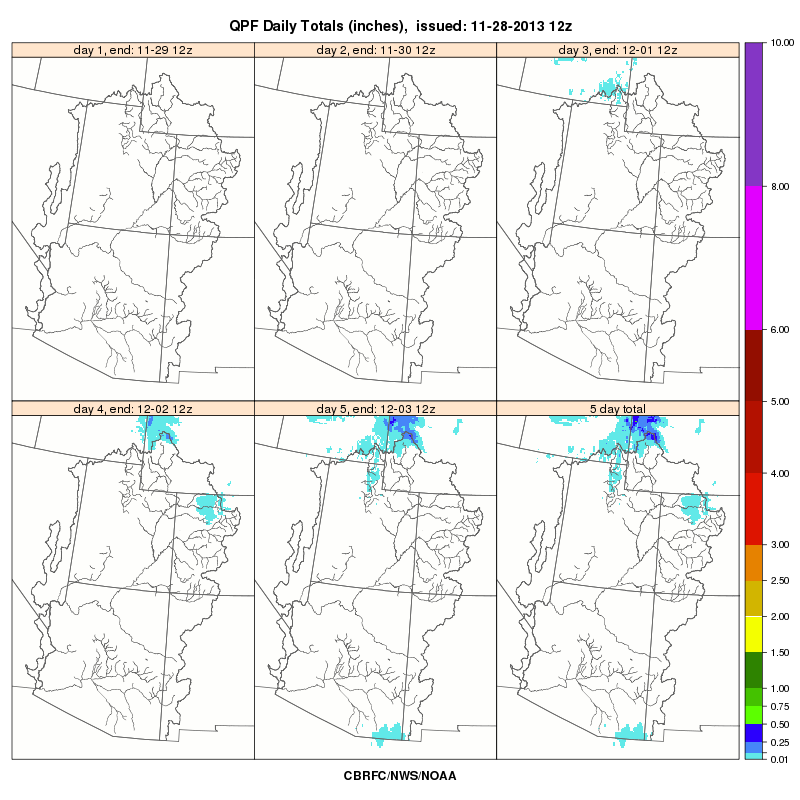Pick the magenta 6.00–8.00 legend color
Image resolution: width=800 pixels, height=800 pixels.
[754, 258]
